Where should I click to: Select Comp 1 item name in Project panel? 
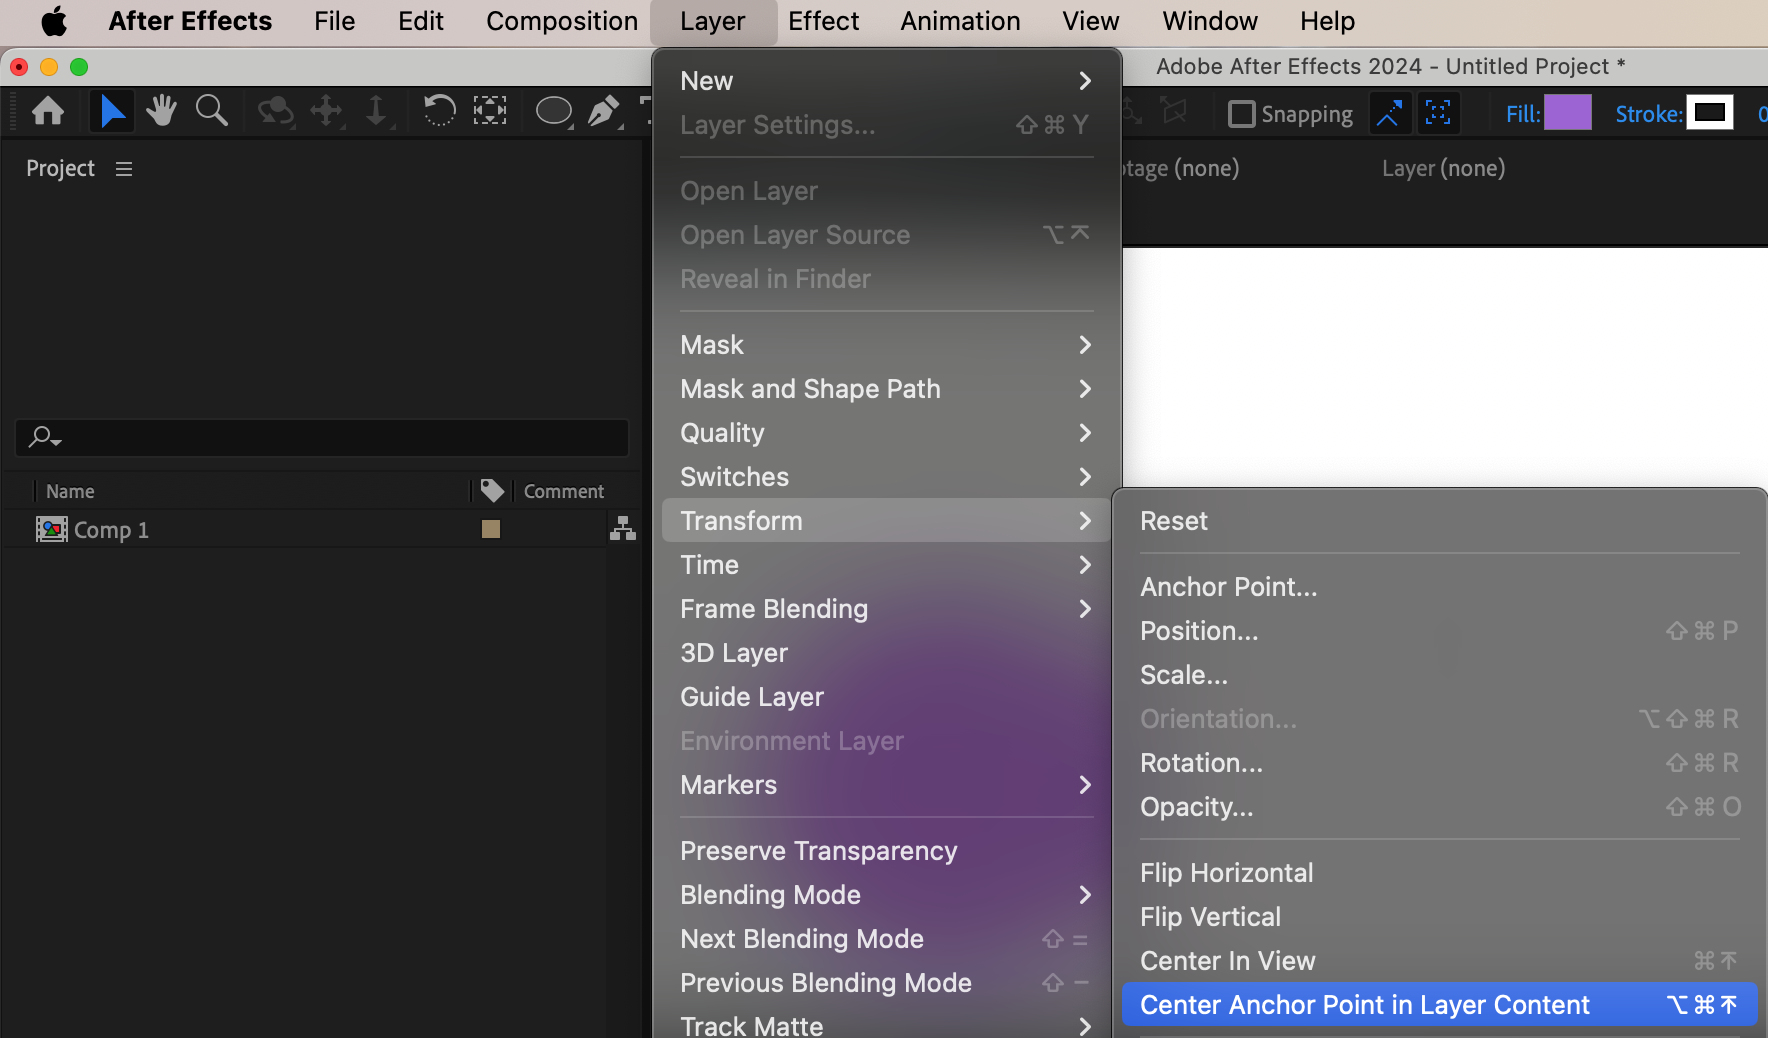(x=111, y=530)
